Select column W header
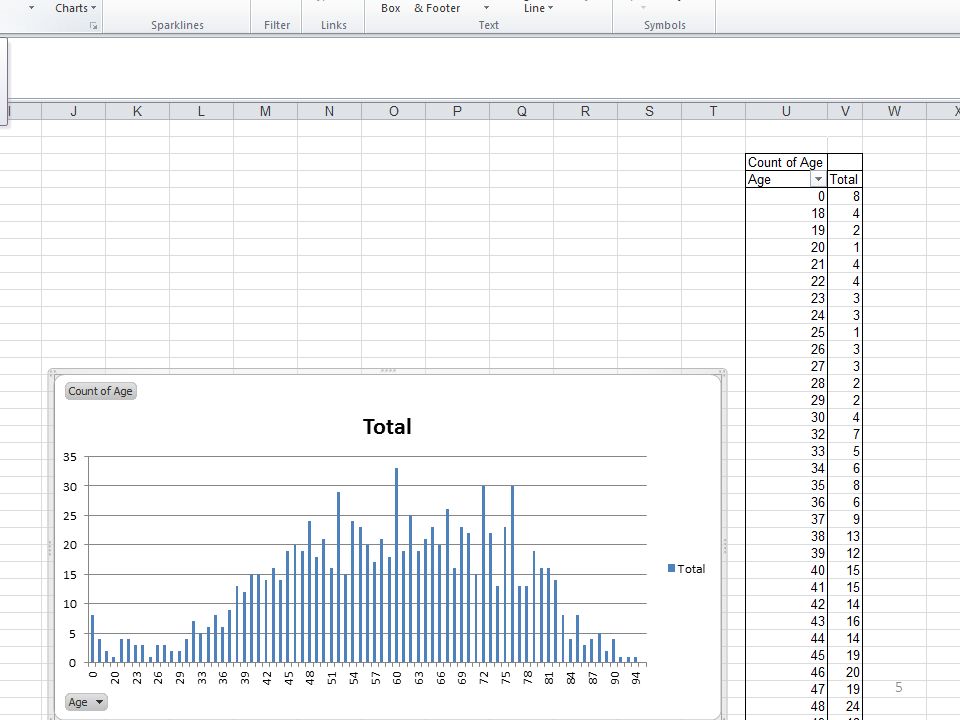 tap(894, 111)
